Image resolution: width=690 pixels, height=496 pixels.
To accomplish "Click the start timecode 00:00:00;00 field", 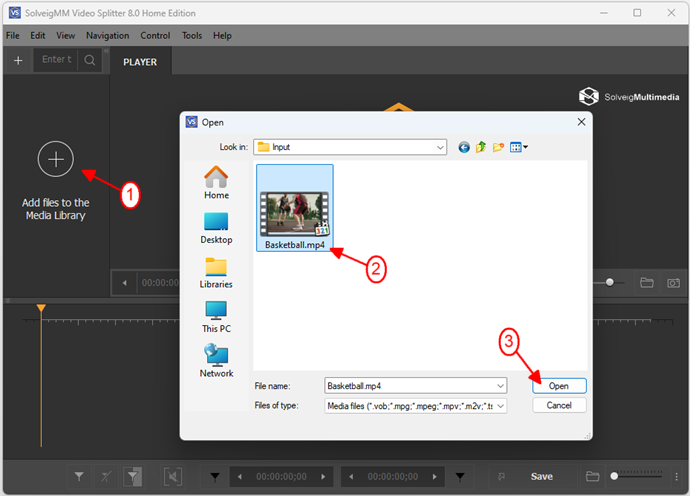I will point(282,476).
